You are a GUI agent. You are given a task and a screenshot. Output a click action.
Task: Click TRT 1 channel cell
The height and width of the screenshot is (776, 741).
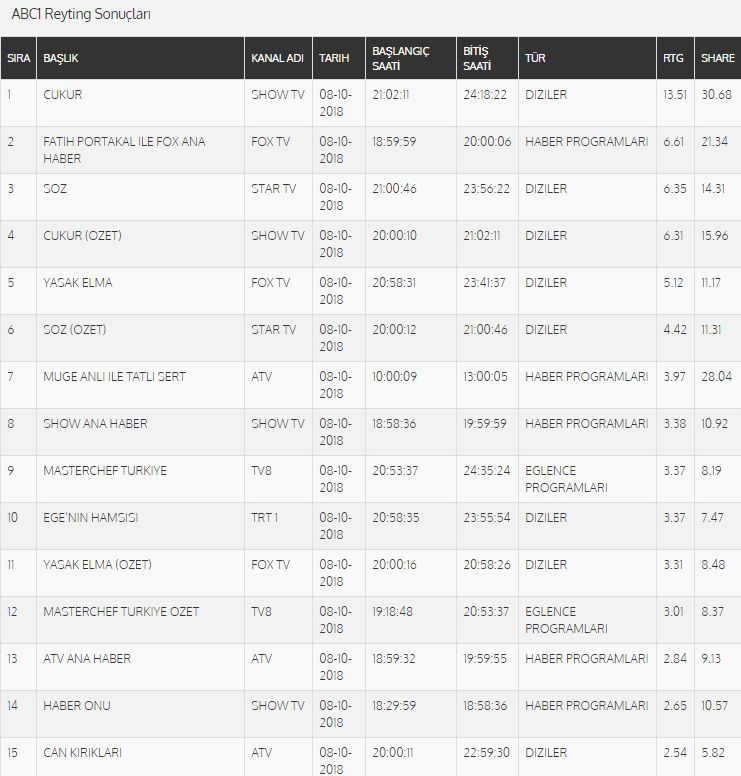[264, 518]
